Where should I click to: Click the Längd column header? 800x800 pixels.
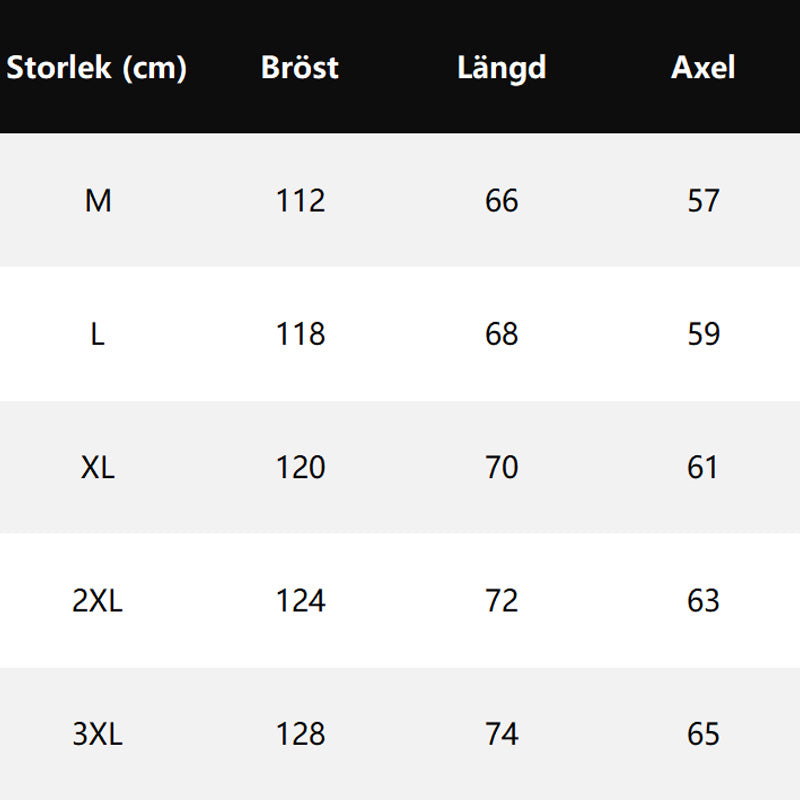502,68
